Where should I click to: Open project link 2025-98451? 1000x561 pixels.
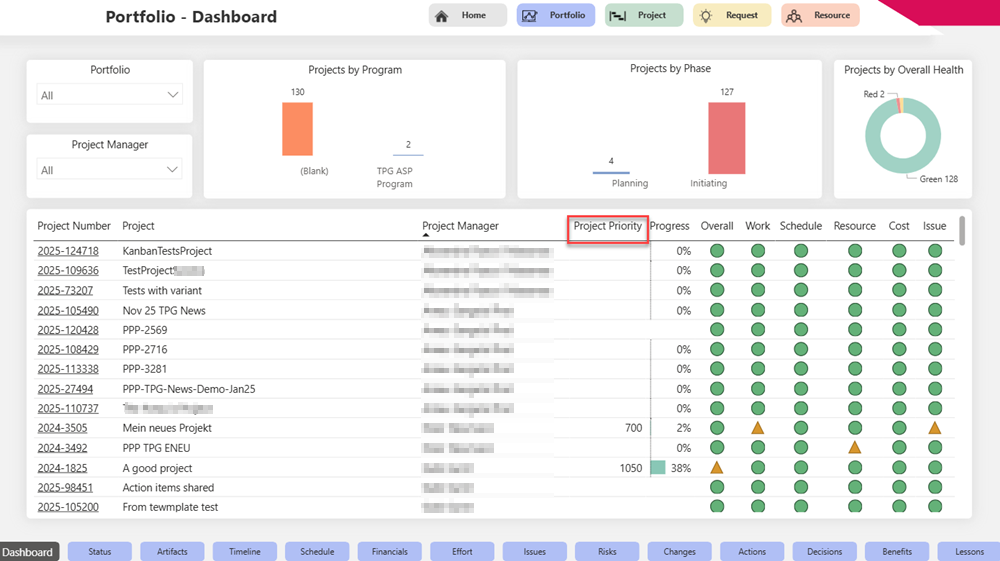(x=65, y=488)
